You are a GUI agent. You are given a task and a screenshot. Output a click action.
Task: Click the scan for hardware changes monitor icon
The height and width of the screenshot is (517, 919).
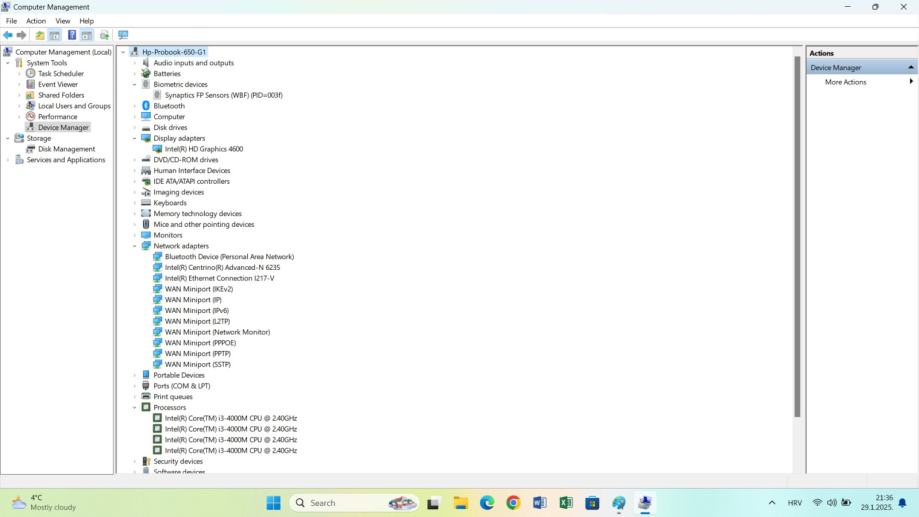pos(123,35)
